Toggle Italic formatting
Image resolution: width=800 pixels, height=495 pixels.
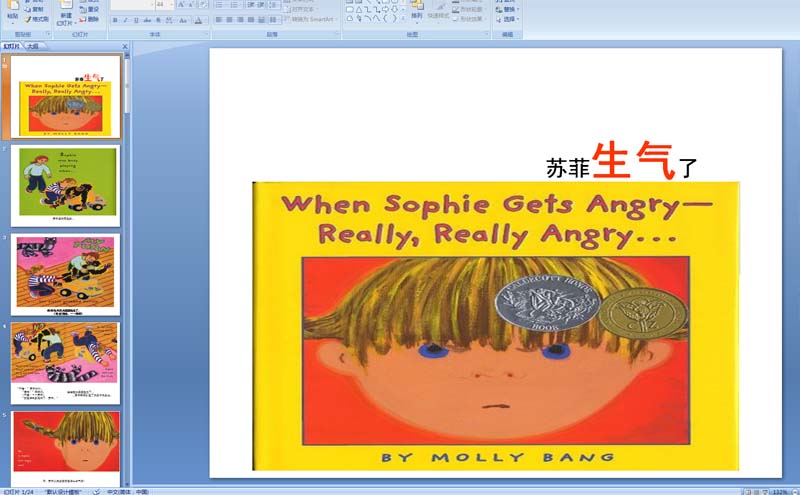[126, 20]
